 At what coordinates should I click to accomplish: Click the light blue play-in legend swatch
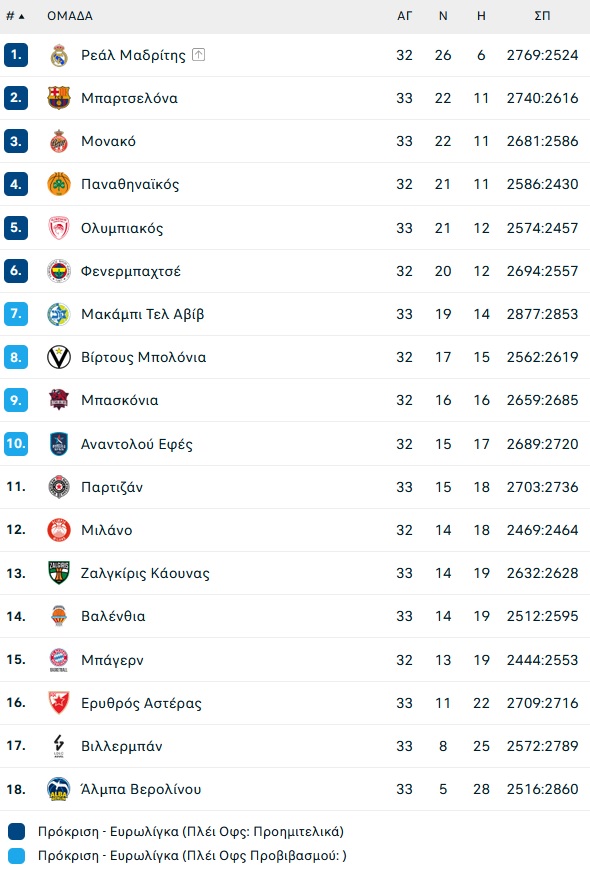17,856
